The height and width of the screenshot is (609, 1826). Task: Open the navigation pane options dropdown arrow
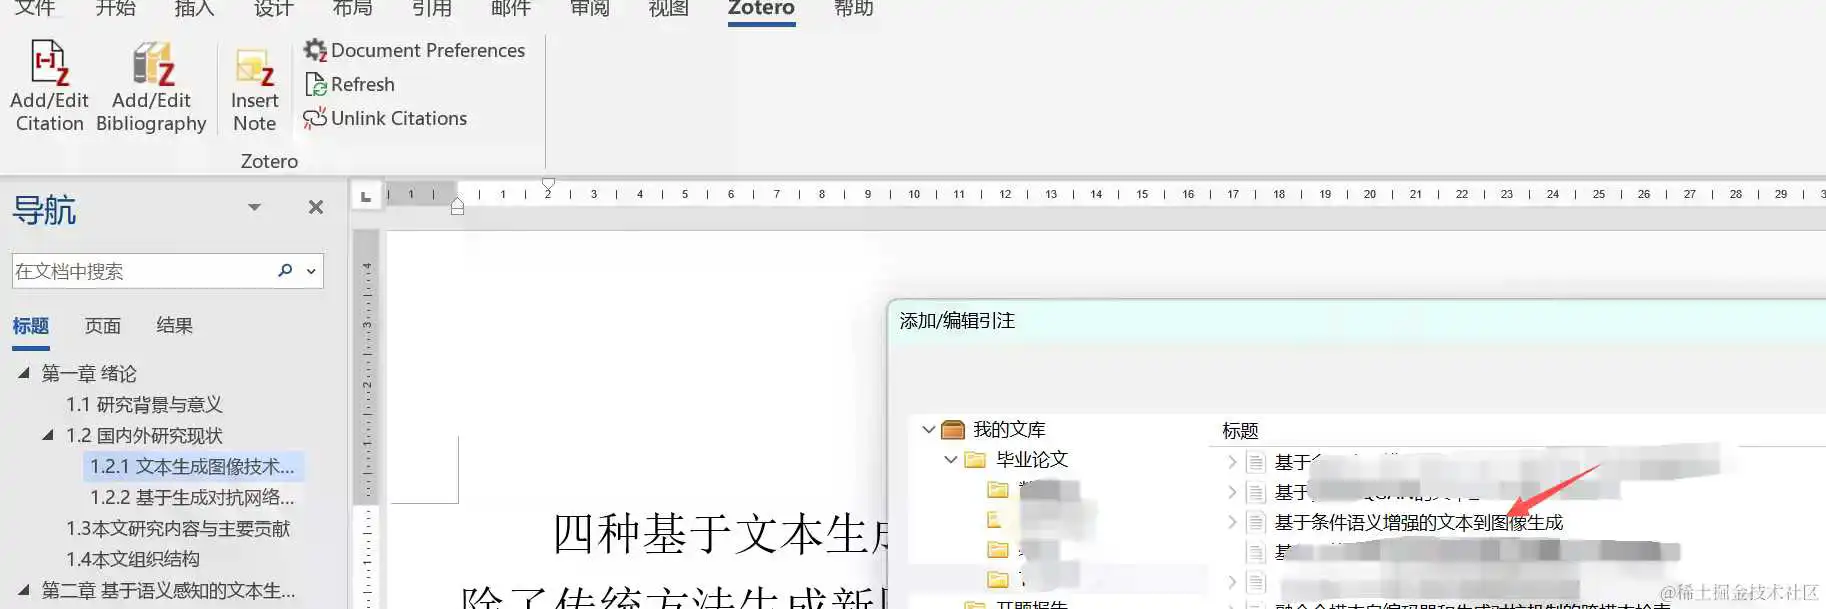point(254,207)
